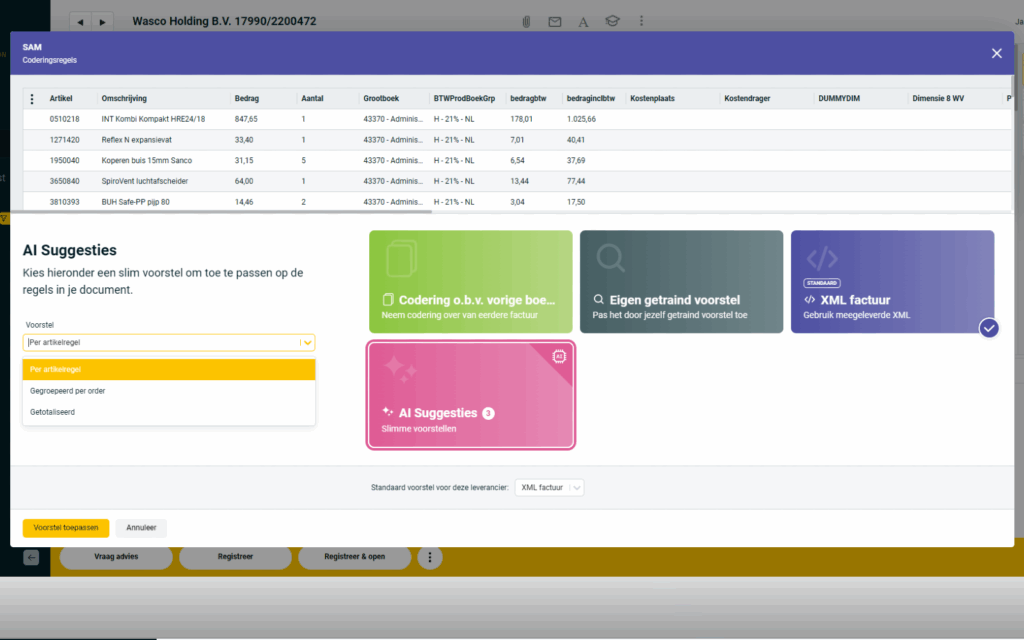The width and height of the screenshot is (1024, 640).
Task: Go to the next document arrow
Action: (x=103, y=21)
